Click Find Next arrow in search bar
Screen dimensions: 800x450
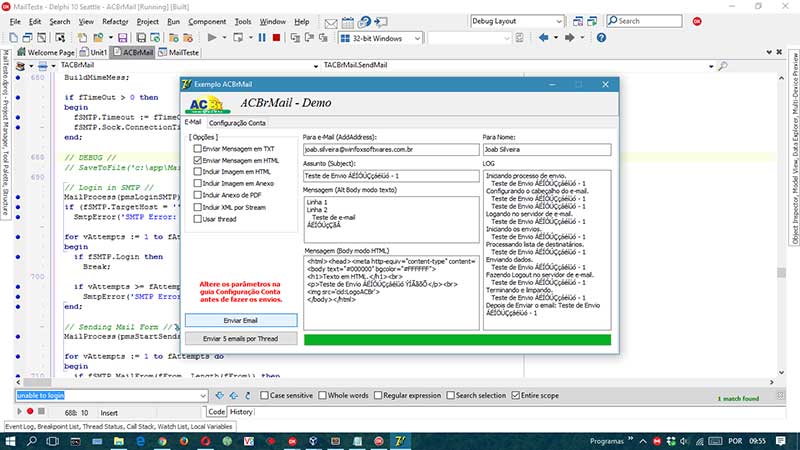219,395
